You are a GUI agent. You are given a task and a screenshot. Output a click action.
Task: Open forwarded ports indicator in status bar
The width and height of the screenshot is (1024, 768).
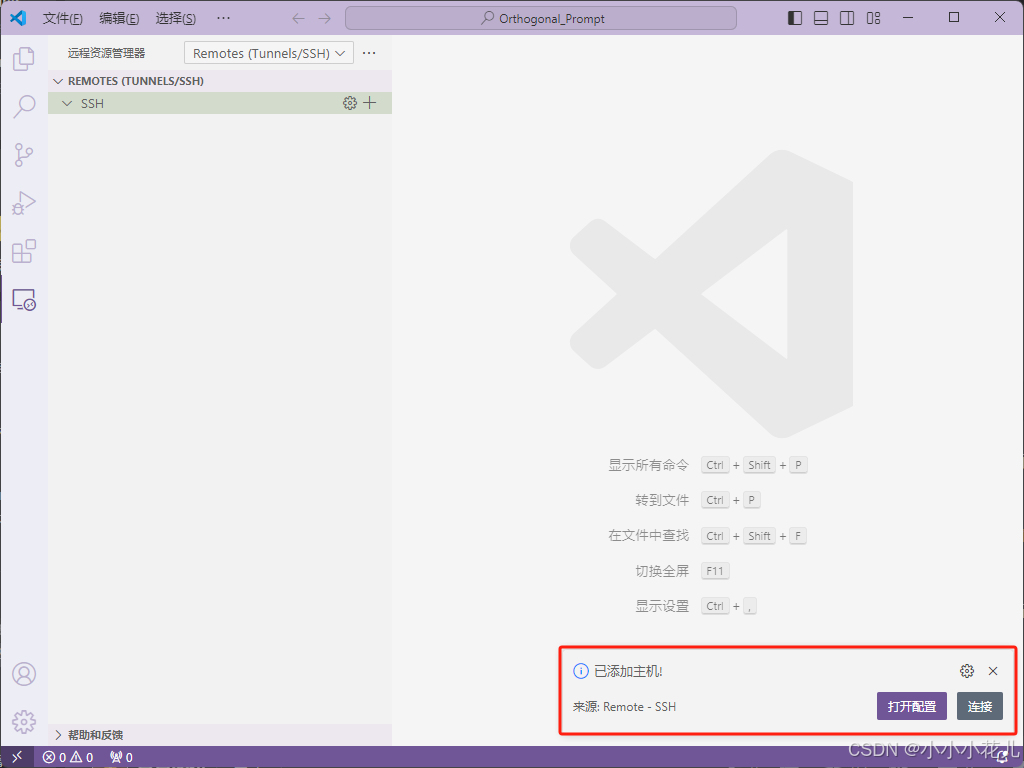coord(121,757)
